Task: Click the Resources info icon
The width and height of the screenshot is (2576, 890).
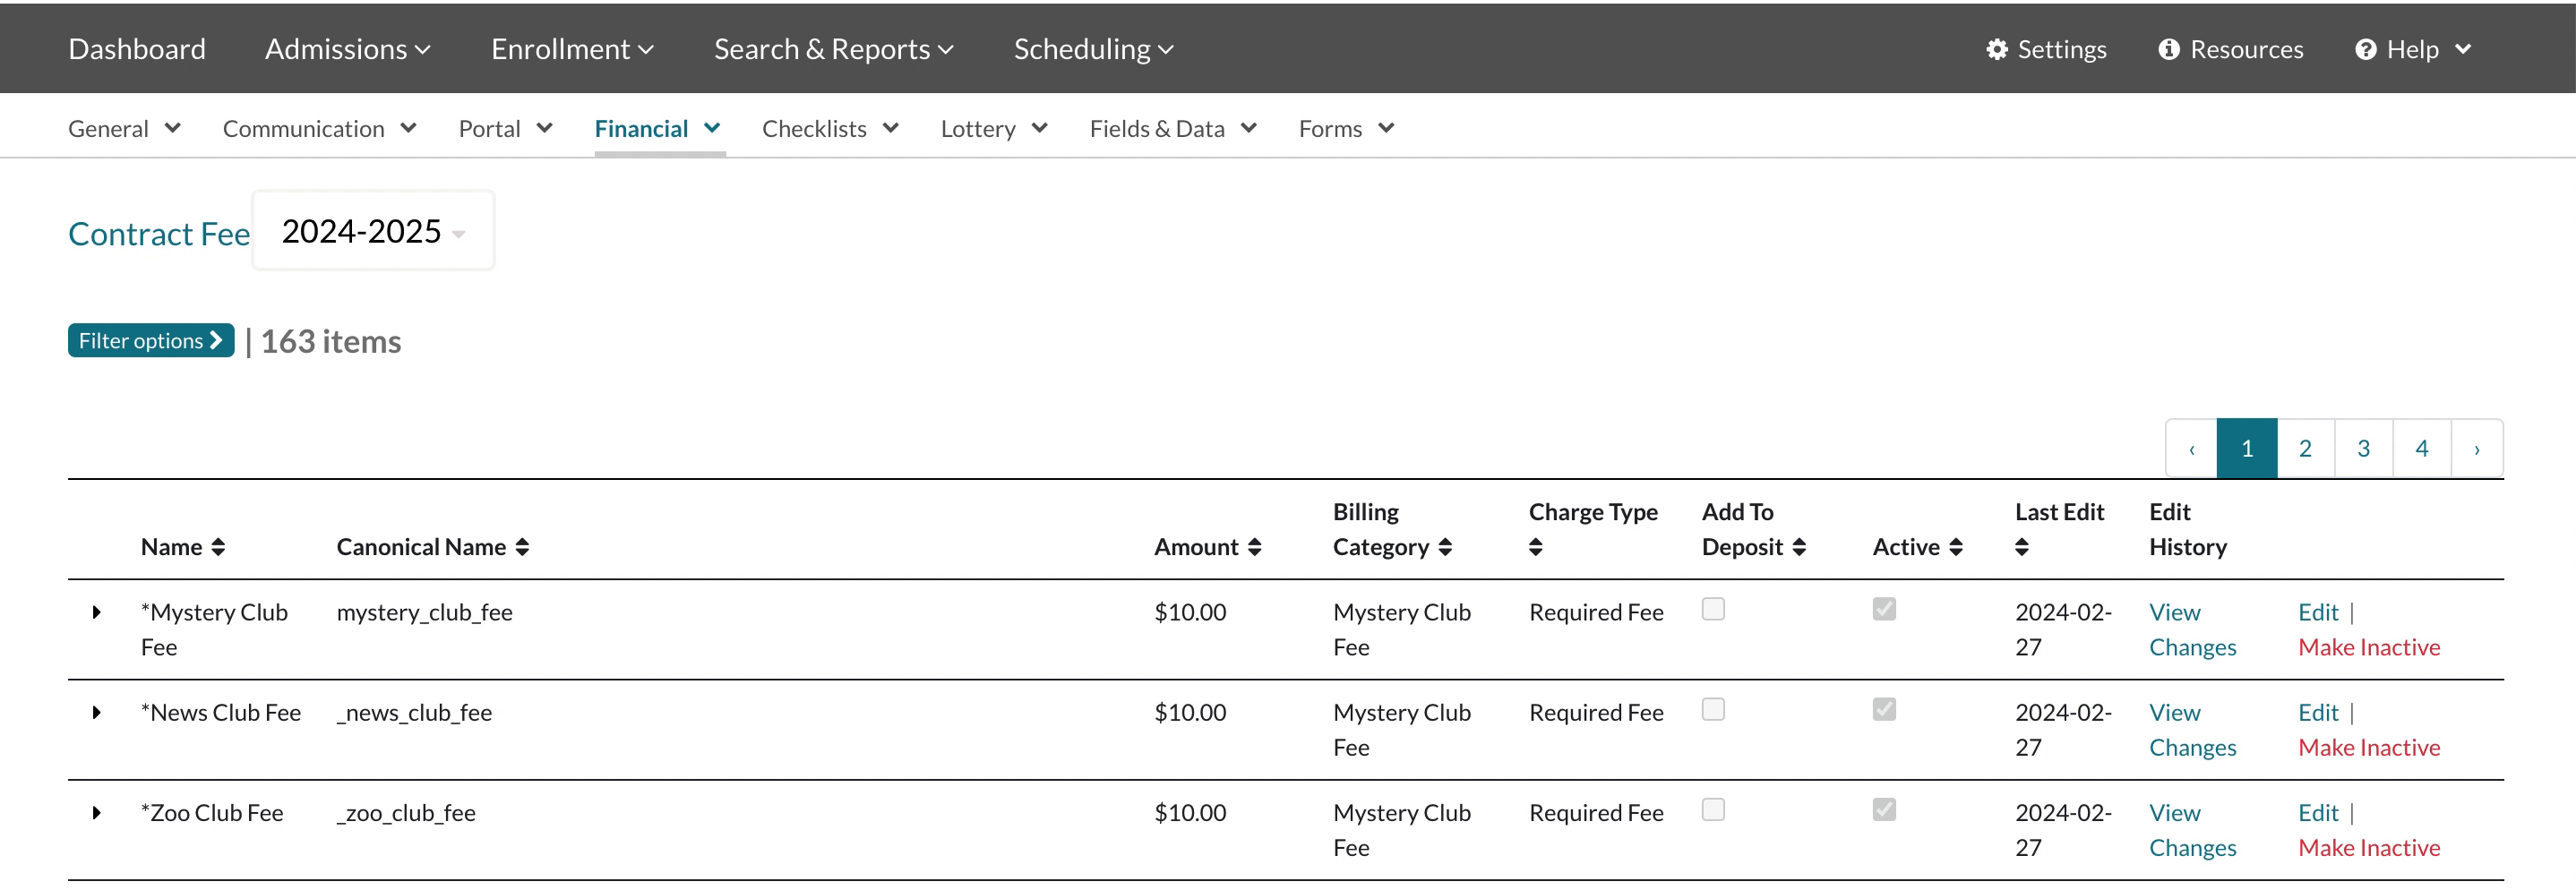Action: [2168, 49]
